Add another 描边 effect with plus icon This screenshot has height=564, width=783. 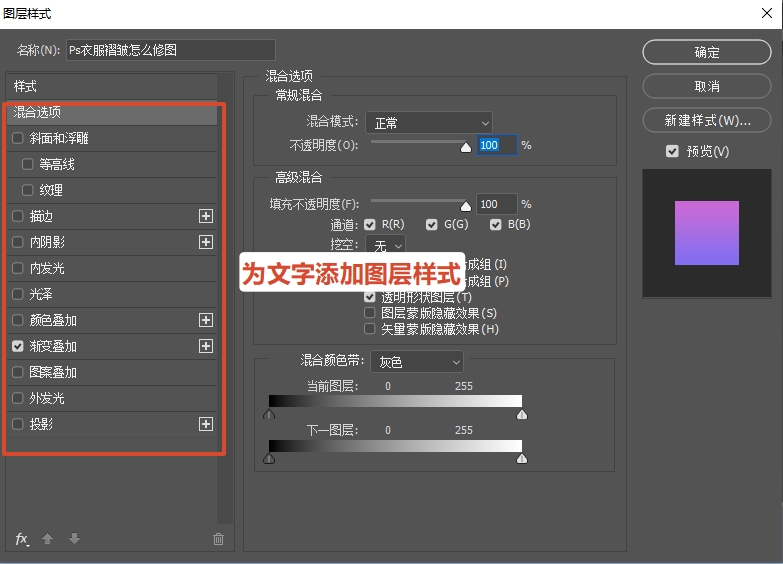click(206, 216)
